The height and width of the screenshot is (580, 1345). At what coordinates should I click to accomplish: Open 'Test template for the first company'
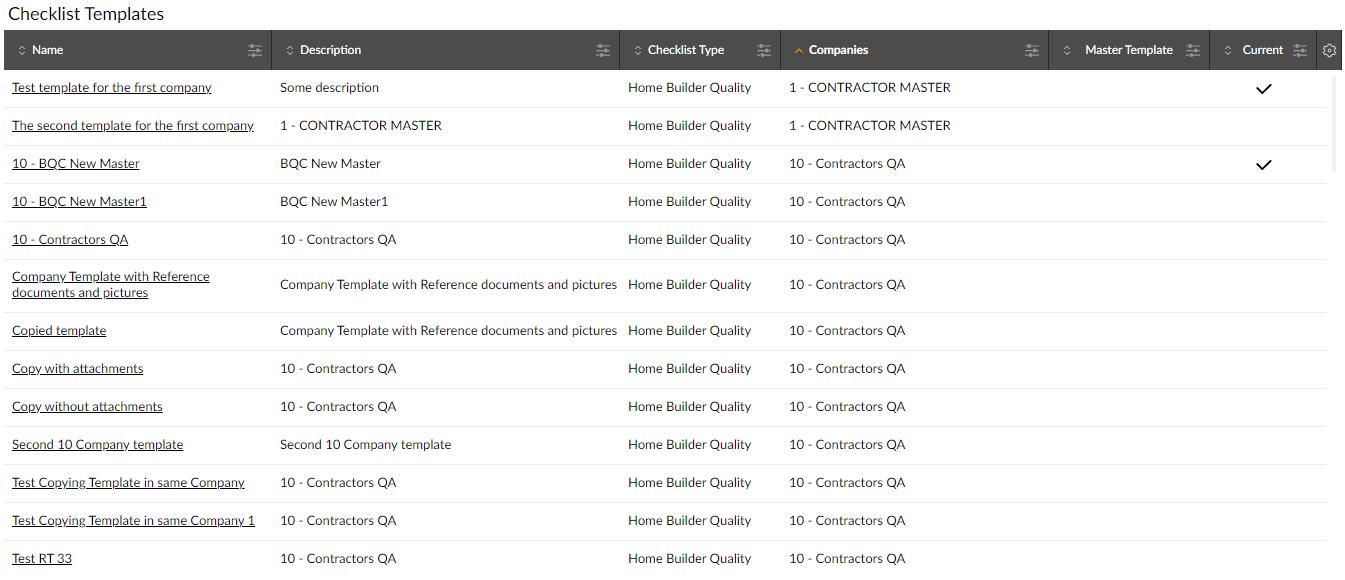point(112,88)
